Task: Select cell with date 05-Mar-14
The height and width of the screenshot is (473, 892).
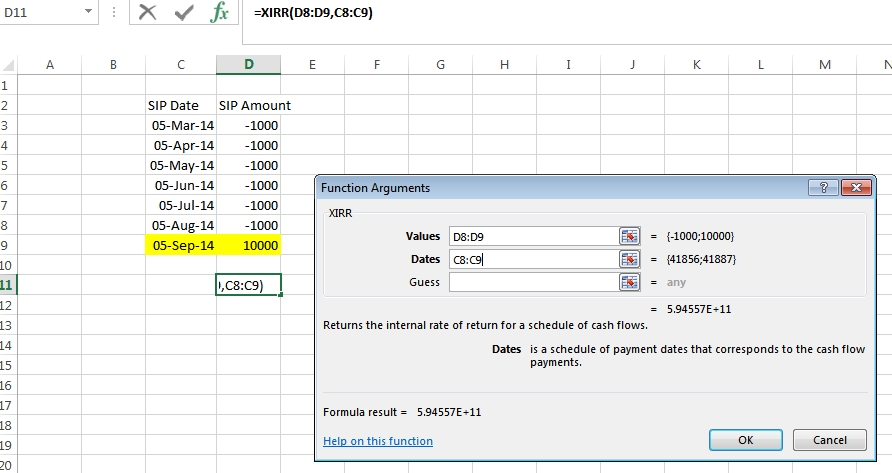Action: click(x=181, y=125)
